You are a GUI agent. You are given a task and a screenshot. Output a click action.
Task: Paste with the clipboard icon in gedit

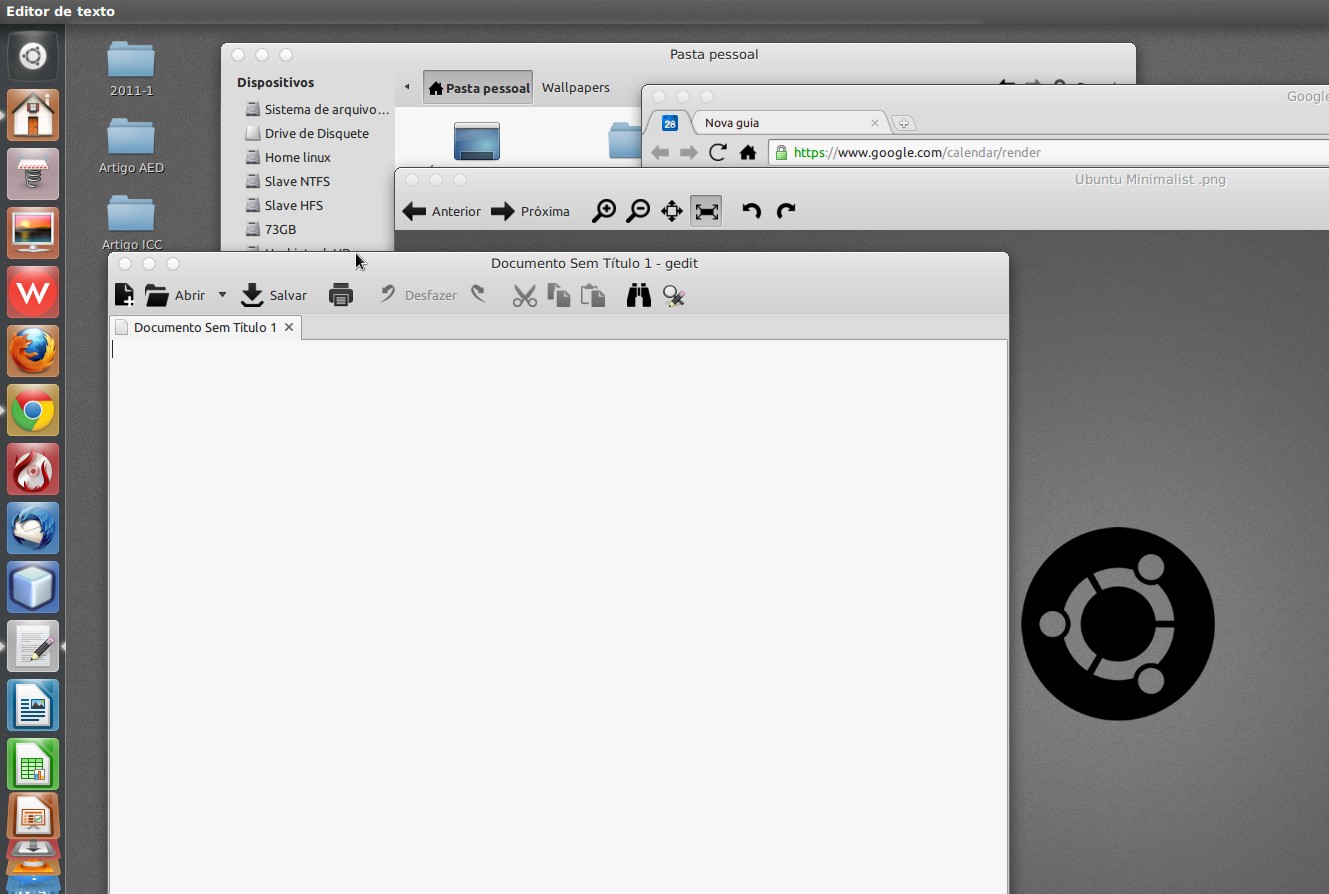click(x=594, y=295)
